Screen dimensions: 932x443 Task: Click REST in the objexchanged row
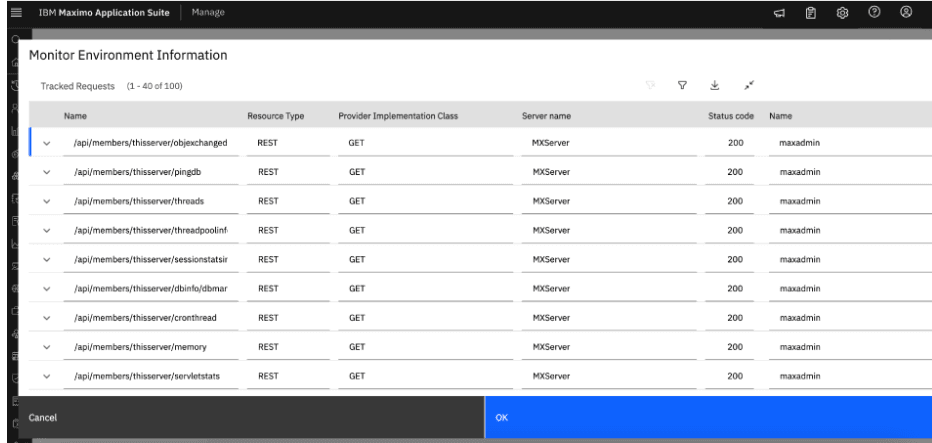[268, 143]
